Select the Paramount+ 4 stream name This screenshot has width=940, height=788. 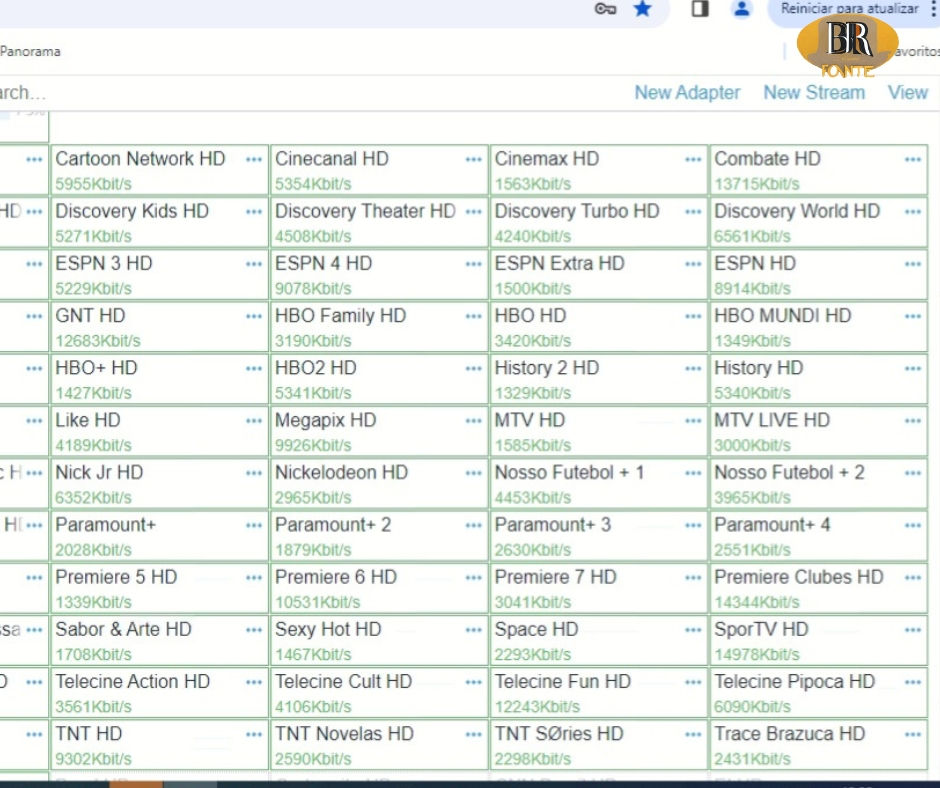772,524
